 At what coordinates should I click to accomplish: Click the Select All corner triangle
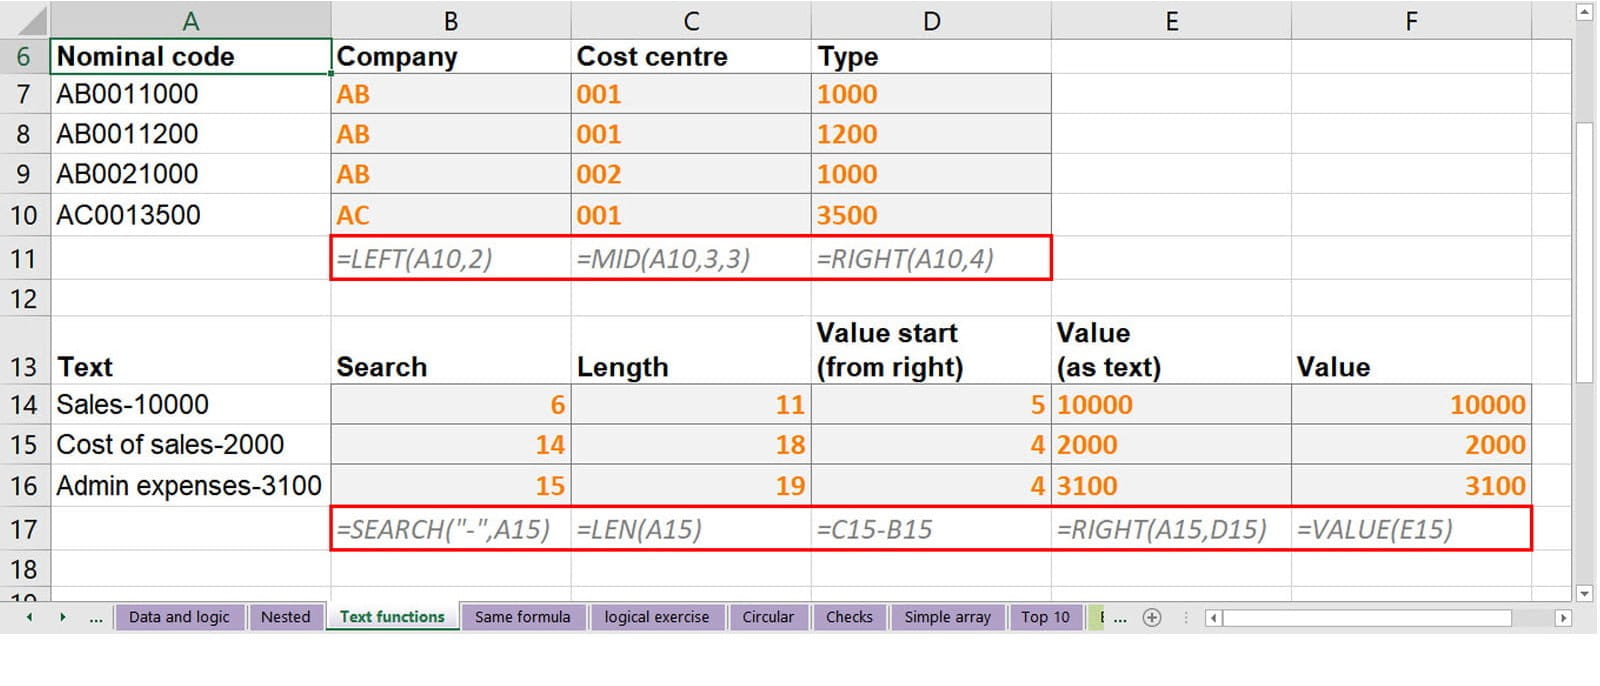[25, 20]
